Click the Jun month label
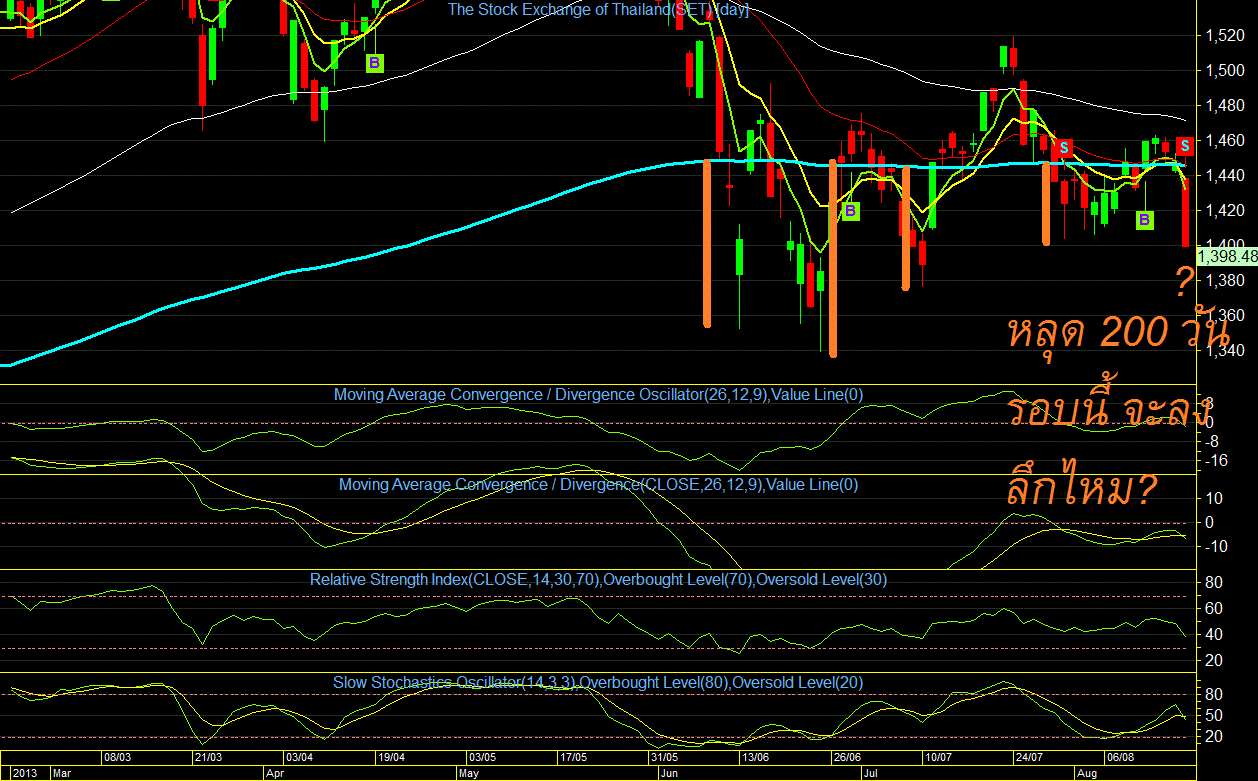The width and height of the screenshot is (1258, 781). pos(670,773)
